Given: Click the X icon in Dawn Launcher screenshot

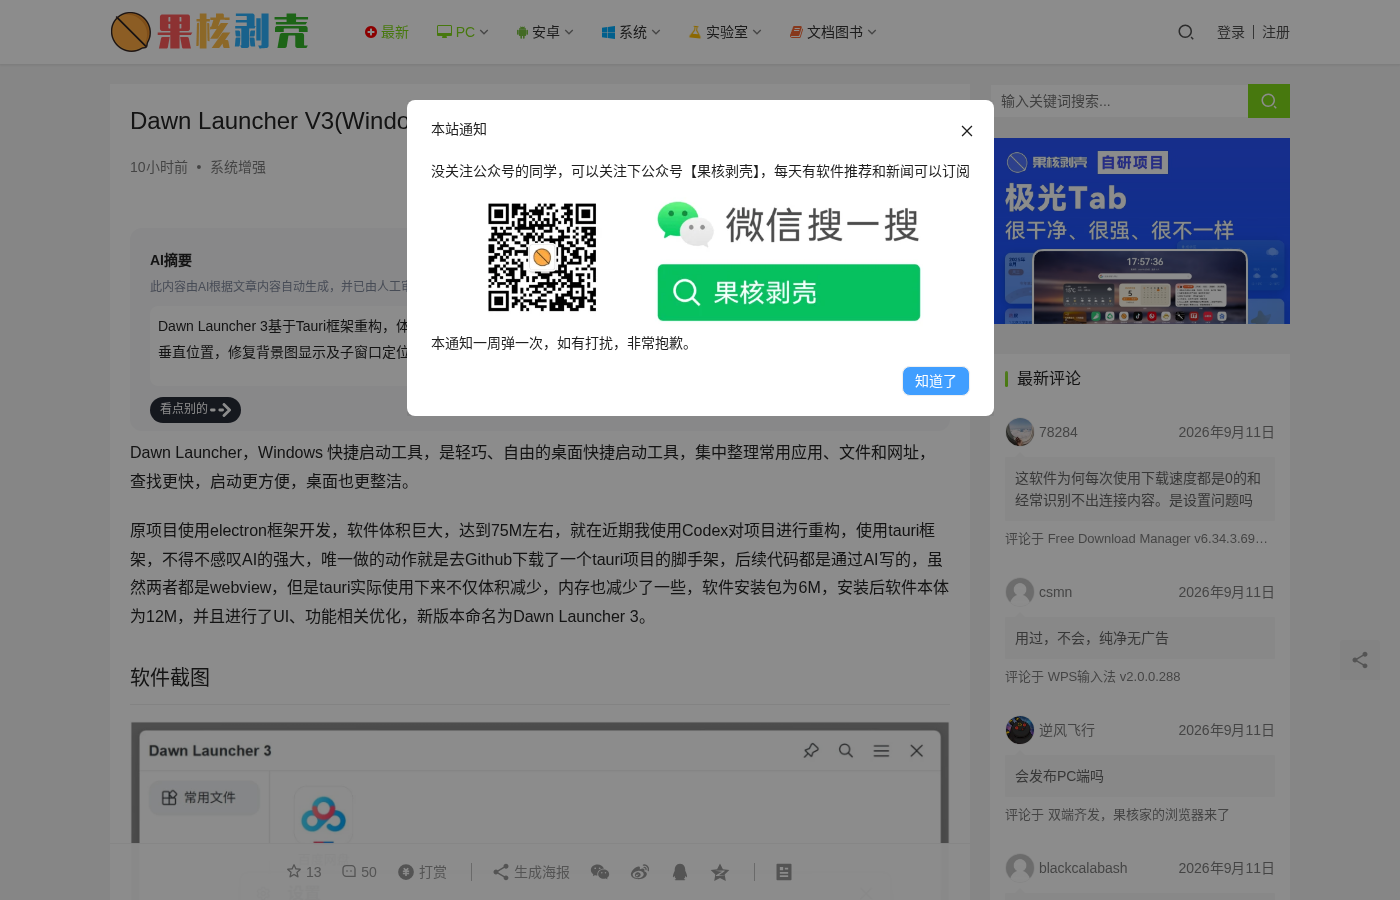Looking at the screenshot, I should click(x=916, y=750).
